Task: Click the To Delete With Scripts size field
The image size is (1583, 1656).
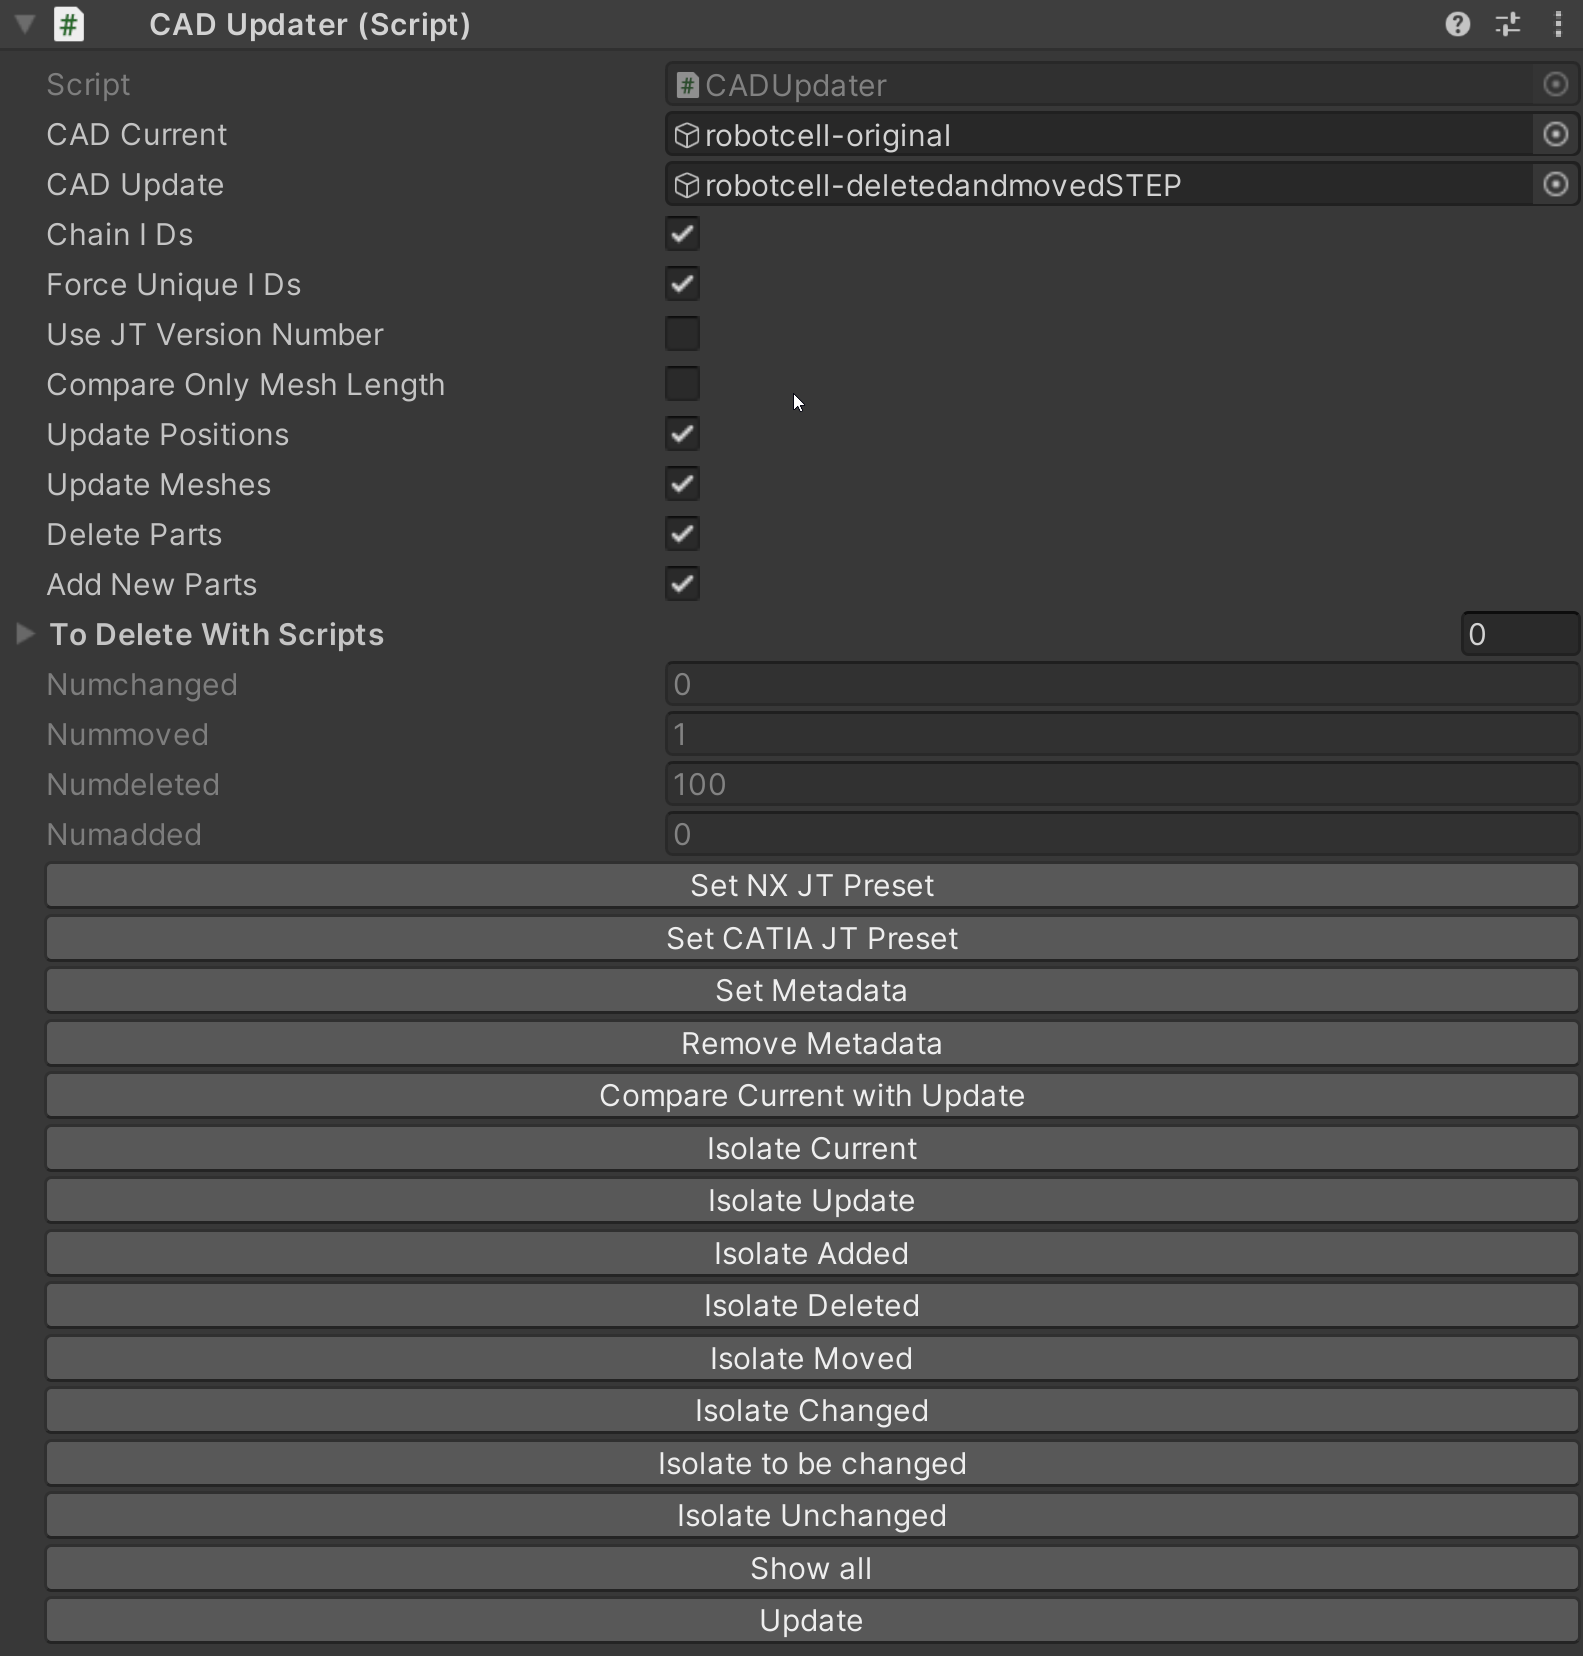Action: point(1518,634)
